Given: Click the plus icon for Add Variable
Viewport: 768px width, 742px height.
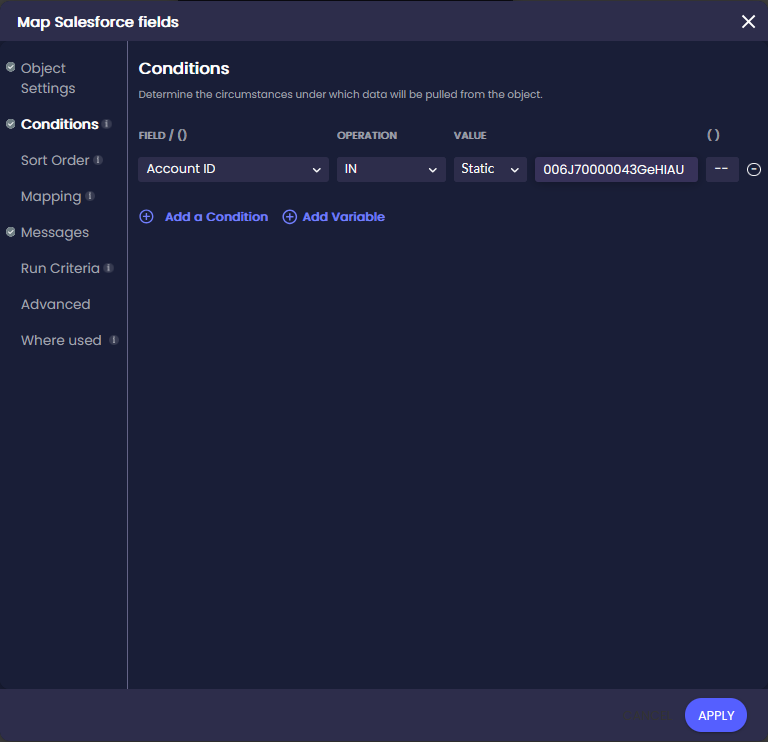Looking at the screenshot, I should click(x=289, y=216).
